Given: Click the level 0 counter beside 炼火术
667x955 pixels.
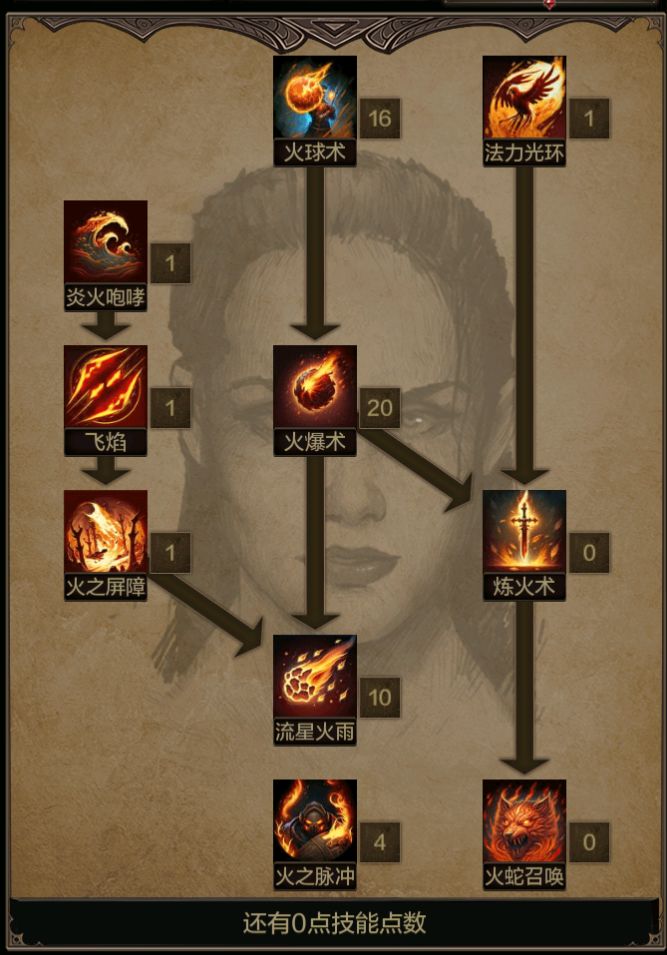Looking at the screenshot, I should [x=589, y=552].
